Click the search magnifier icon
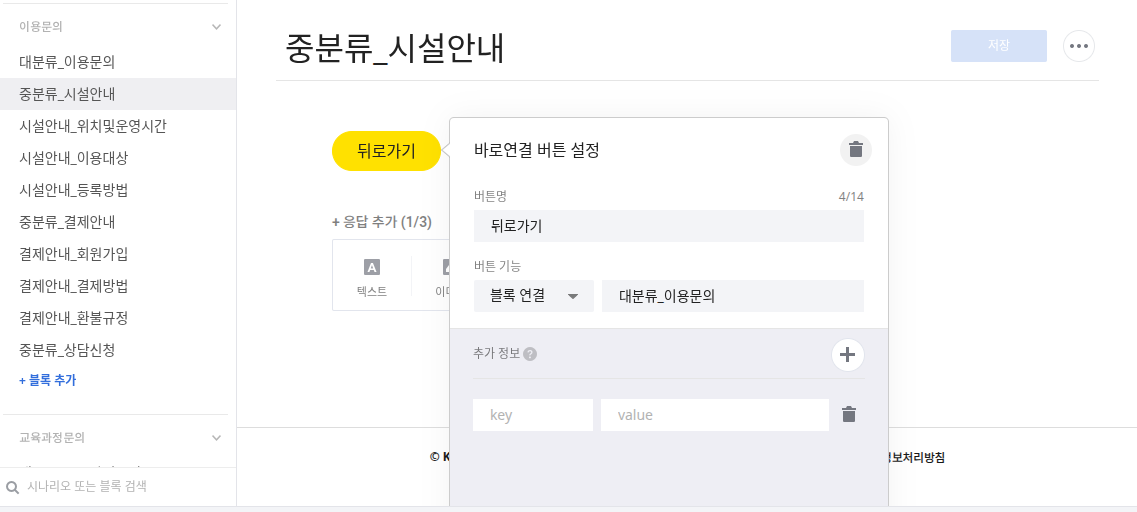This screenshot has width=1137, height=512. coord(13,487)
